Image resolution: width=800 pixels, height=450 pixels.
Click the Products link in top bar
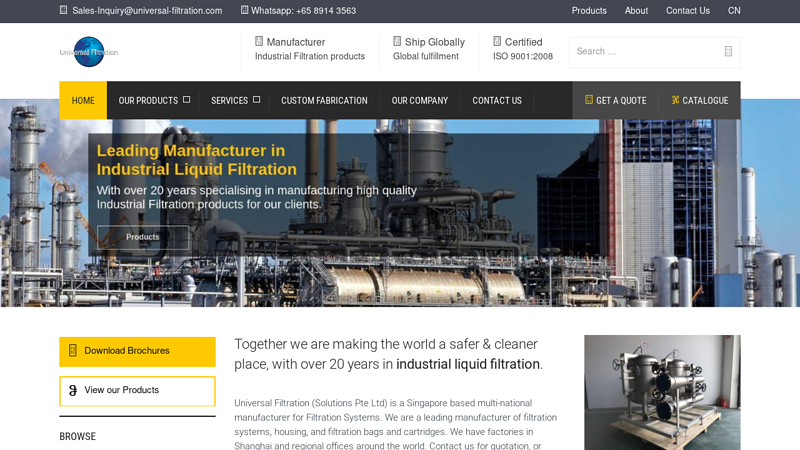pos(589,11)
